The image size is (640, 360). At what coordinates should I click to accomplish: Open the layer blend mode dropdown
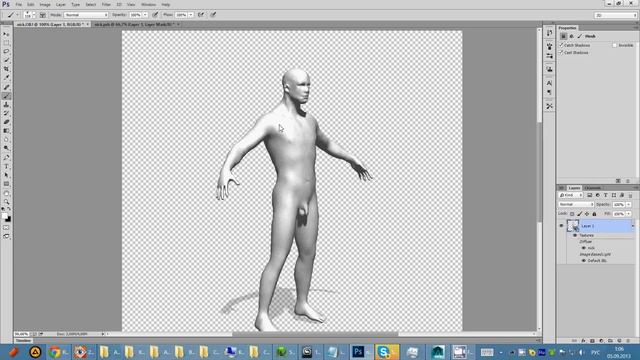tap(576, 204)
